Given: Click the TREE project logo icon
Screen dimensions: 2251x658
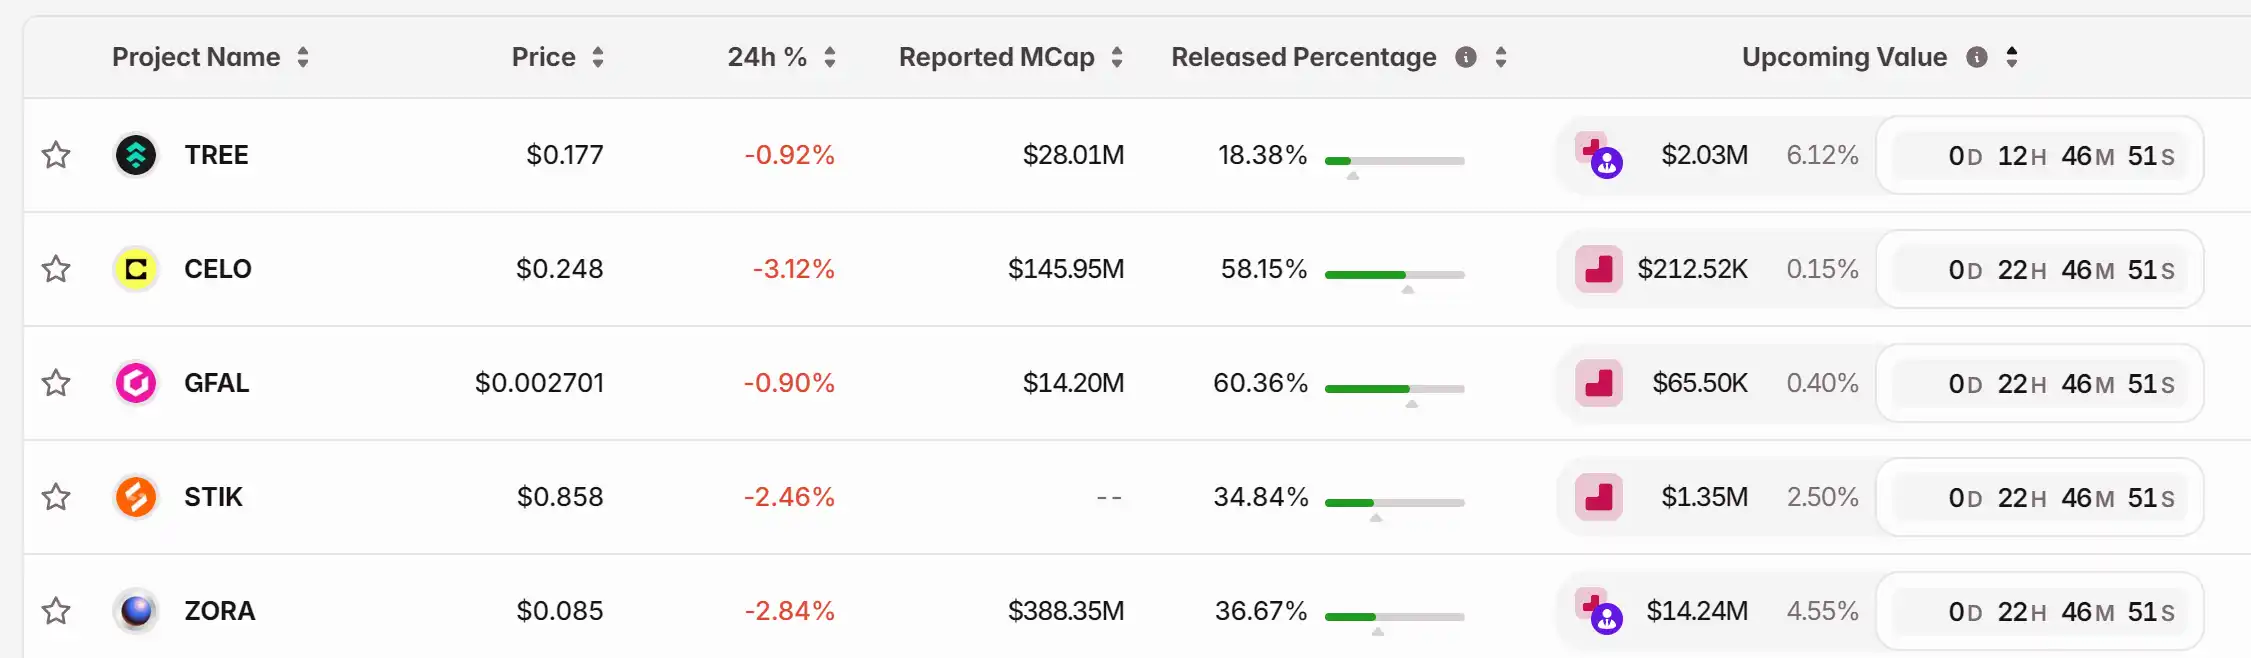Looking at the screenshot, I should tap(135, 155).
